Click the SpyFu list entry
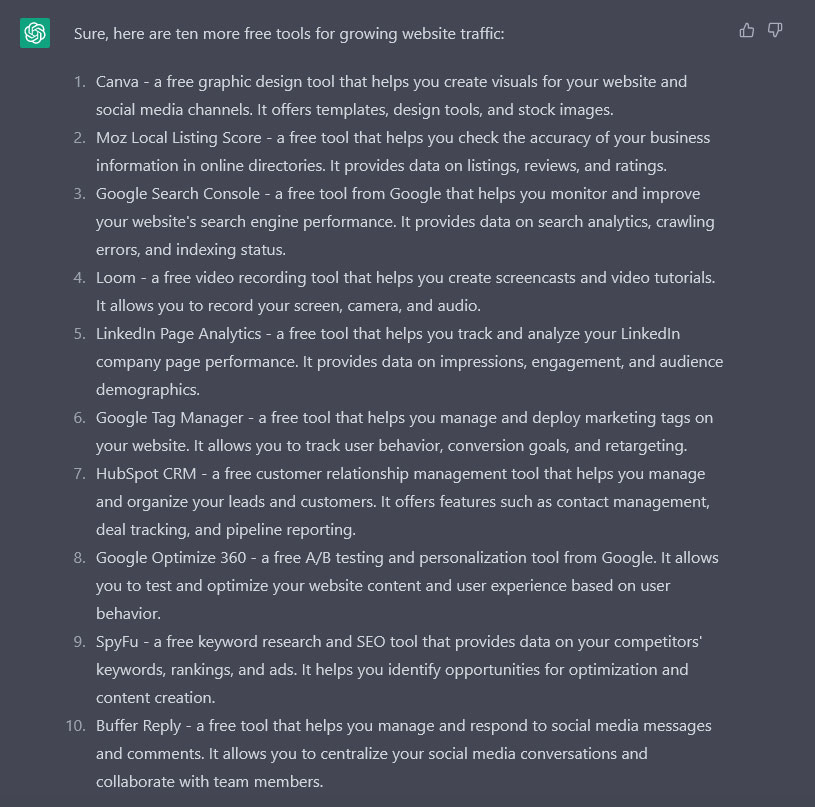The height and width of the screenshot is (807, 815). 399,669
